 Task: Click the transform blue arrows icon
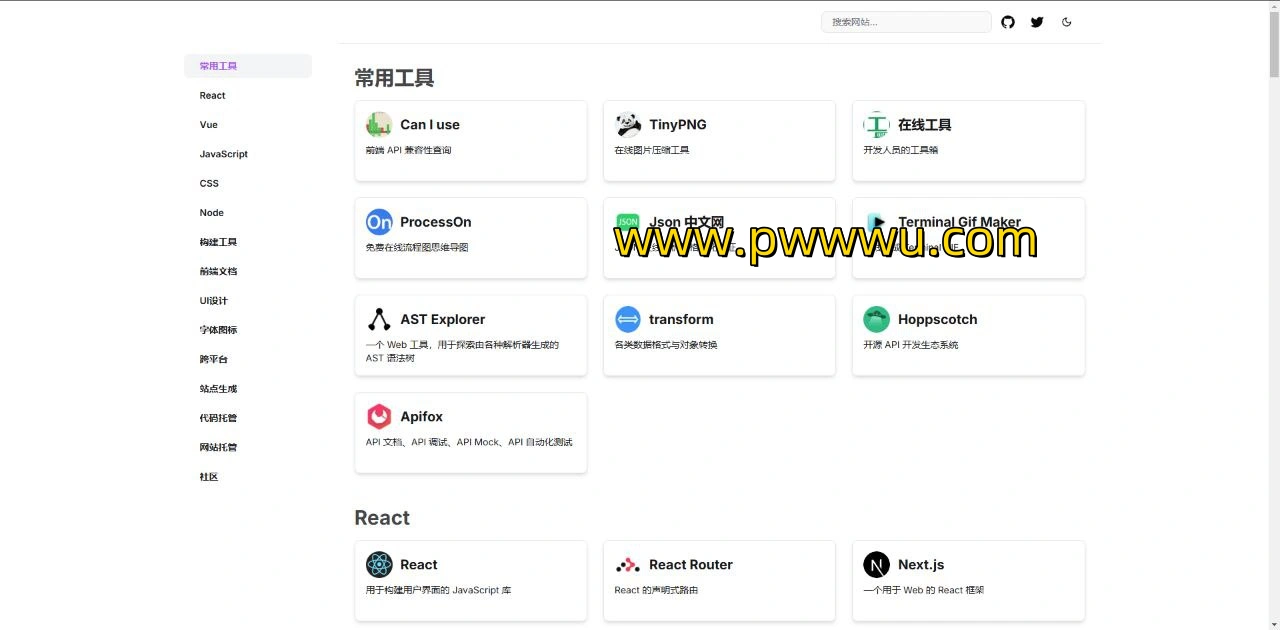pyautogui.click(x=628, y=319)
